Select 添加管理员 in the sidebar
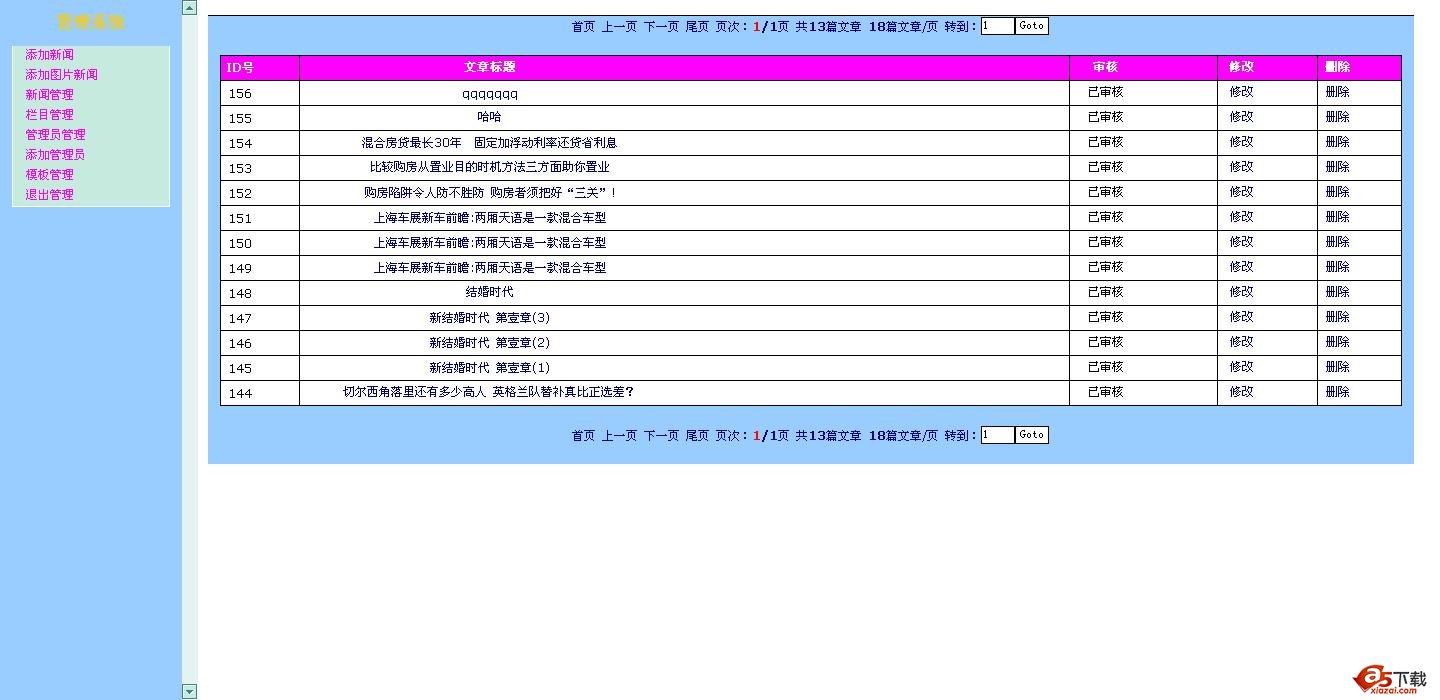 (x=55, y=155)
